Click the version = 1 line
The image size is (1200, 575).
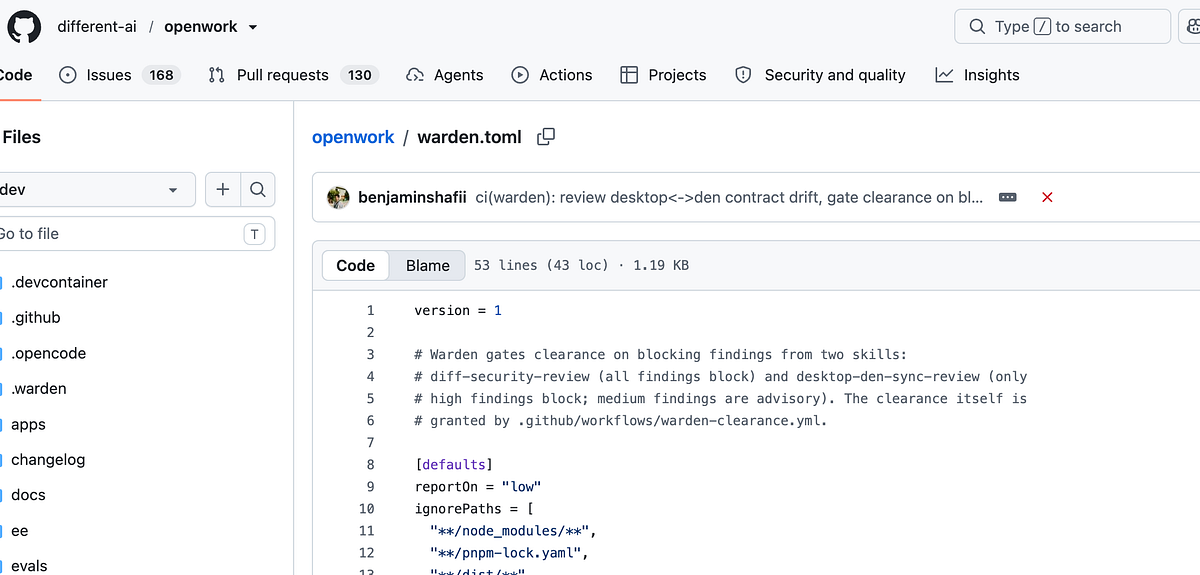[458, 310]
